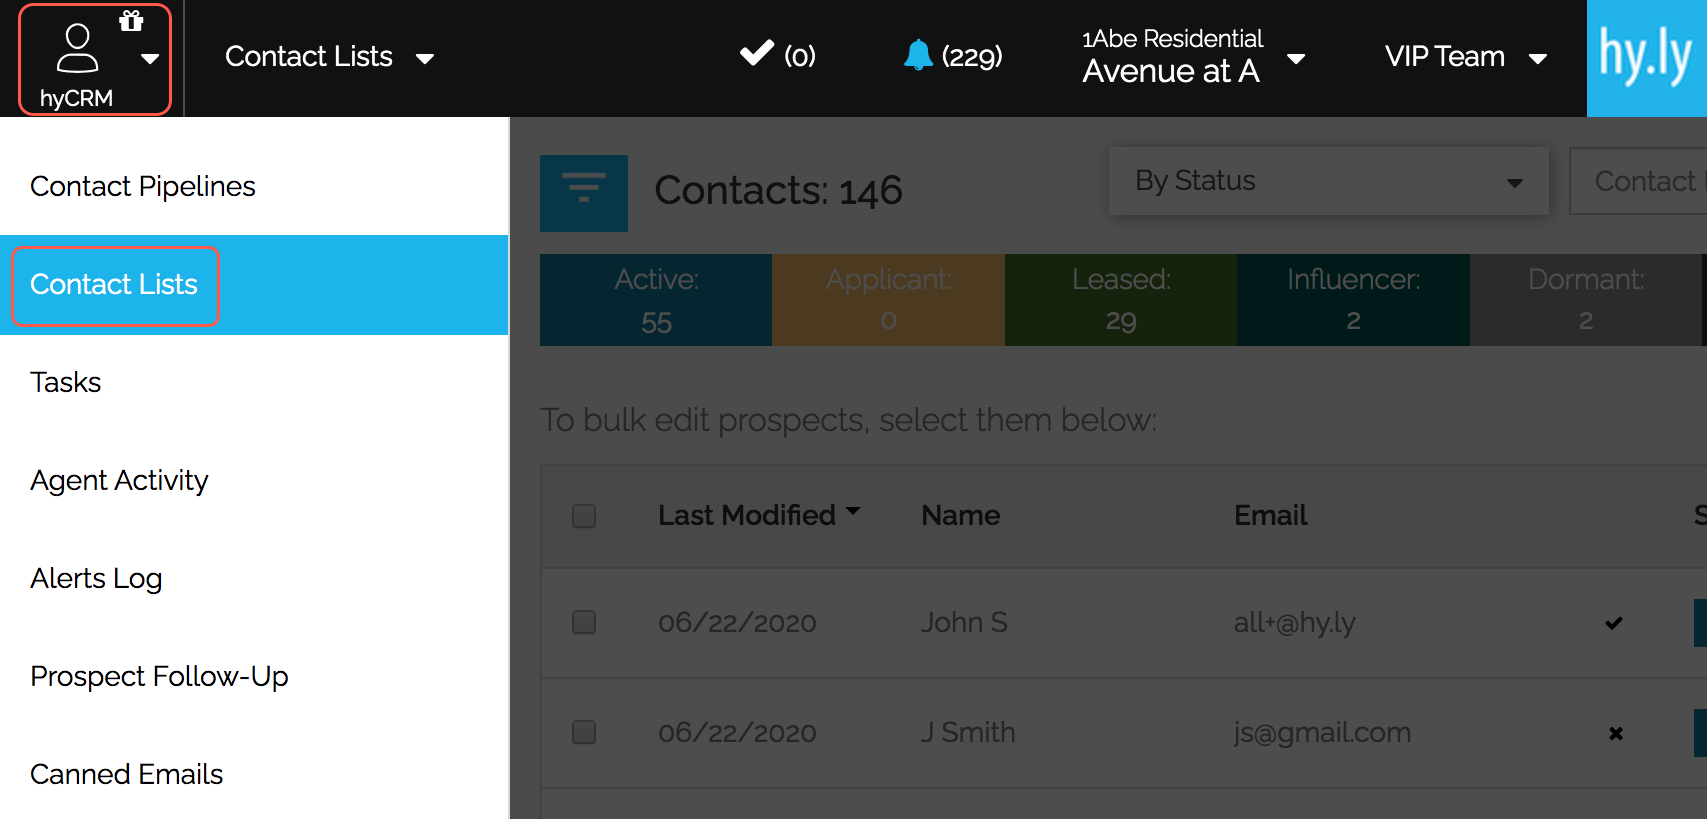The width and height of the screenshot is (1707, 819).
Task: Open the checkmark tasks counter icon
Action: pyautogui.click(x=757, y=52)
